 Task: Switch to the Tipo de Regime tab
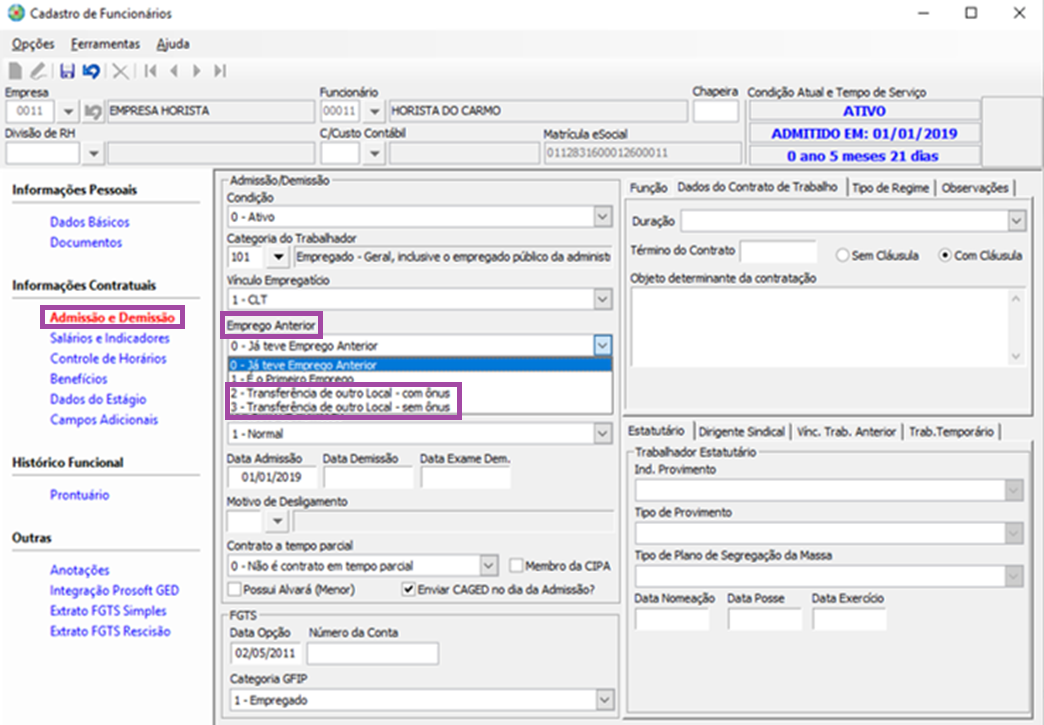pos(891,187)
